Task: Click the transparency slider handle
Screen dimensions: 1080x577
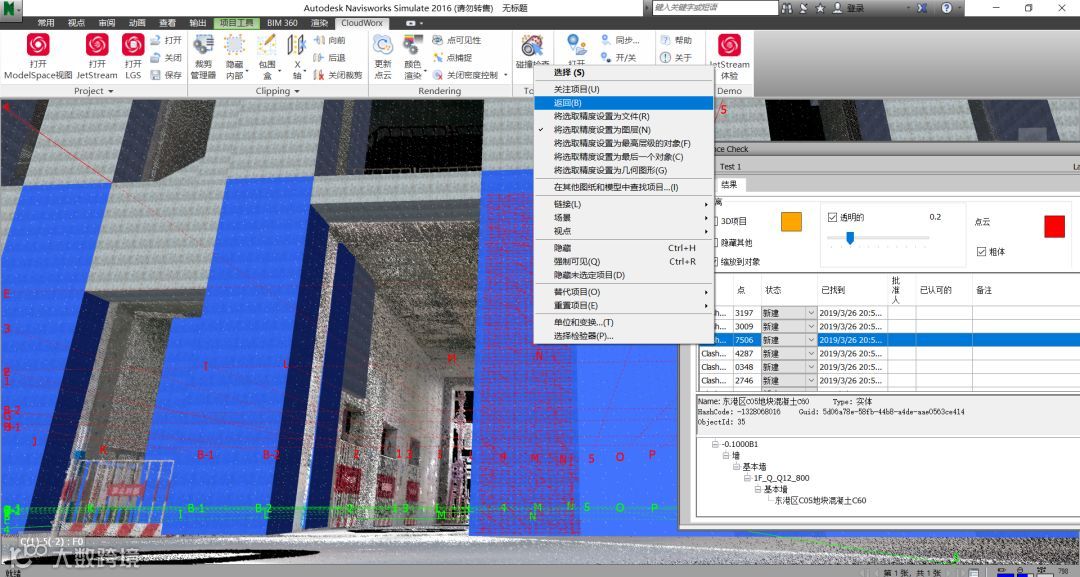Action: (850, 238)
